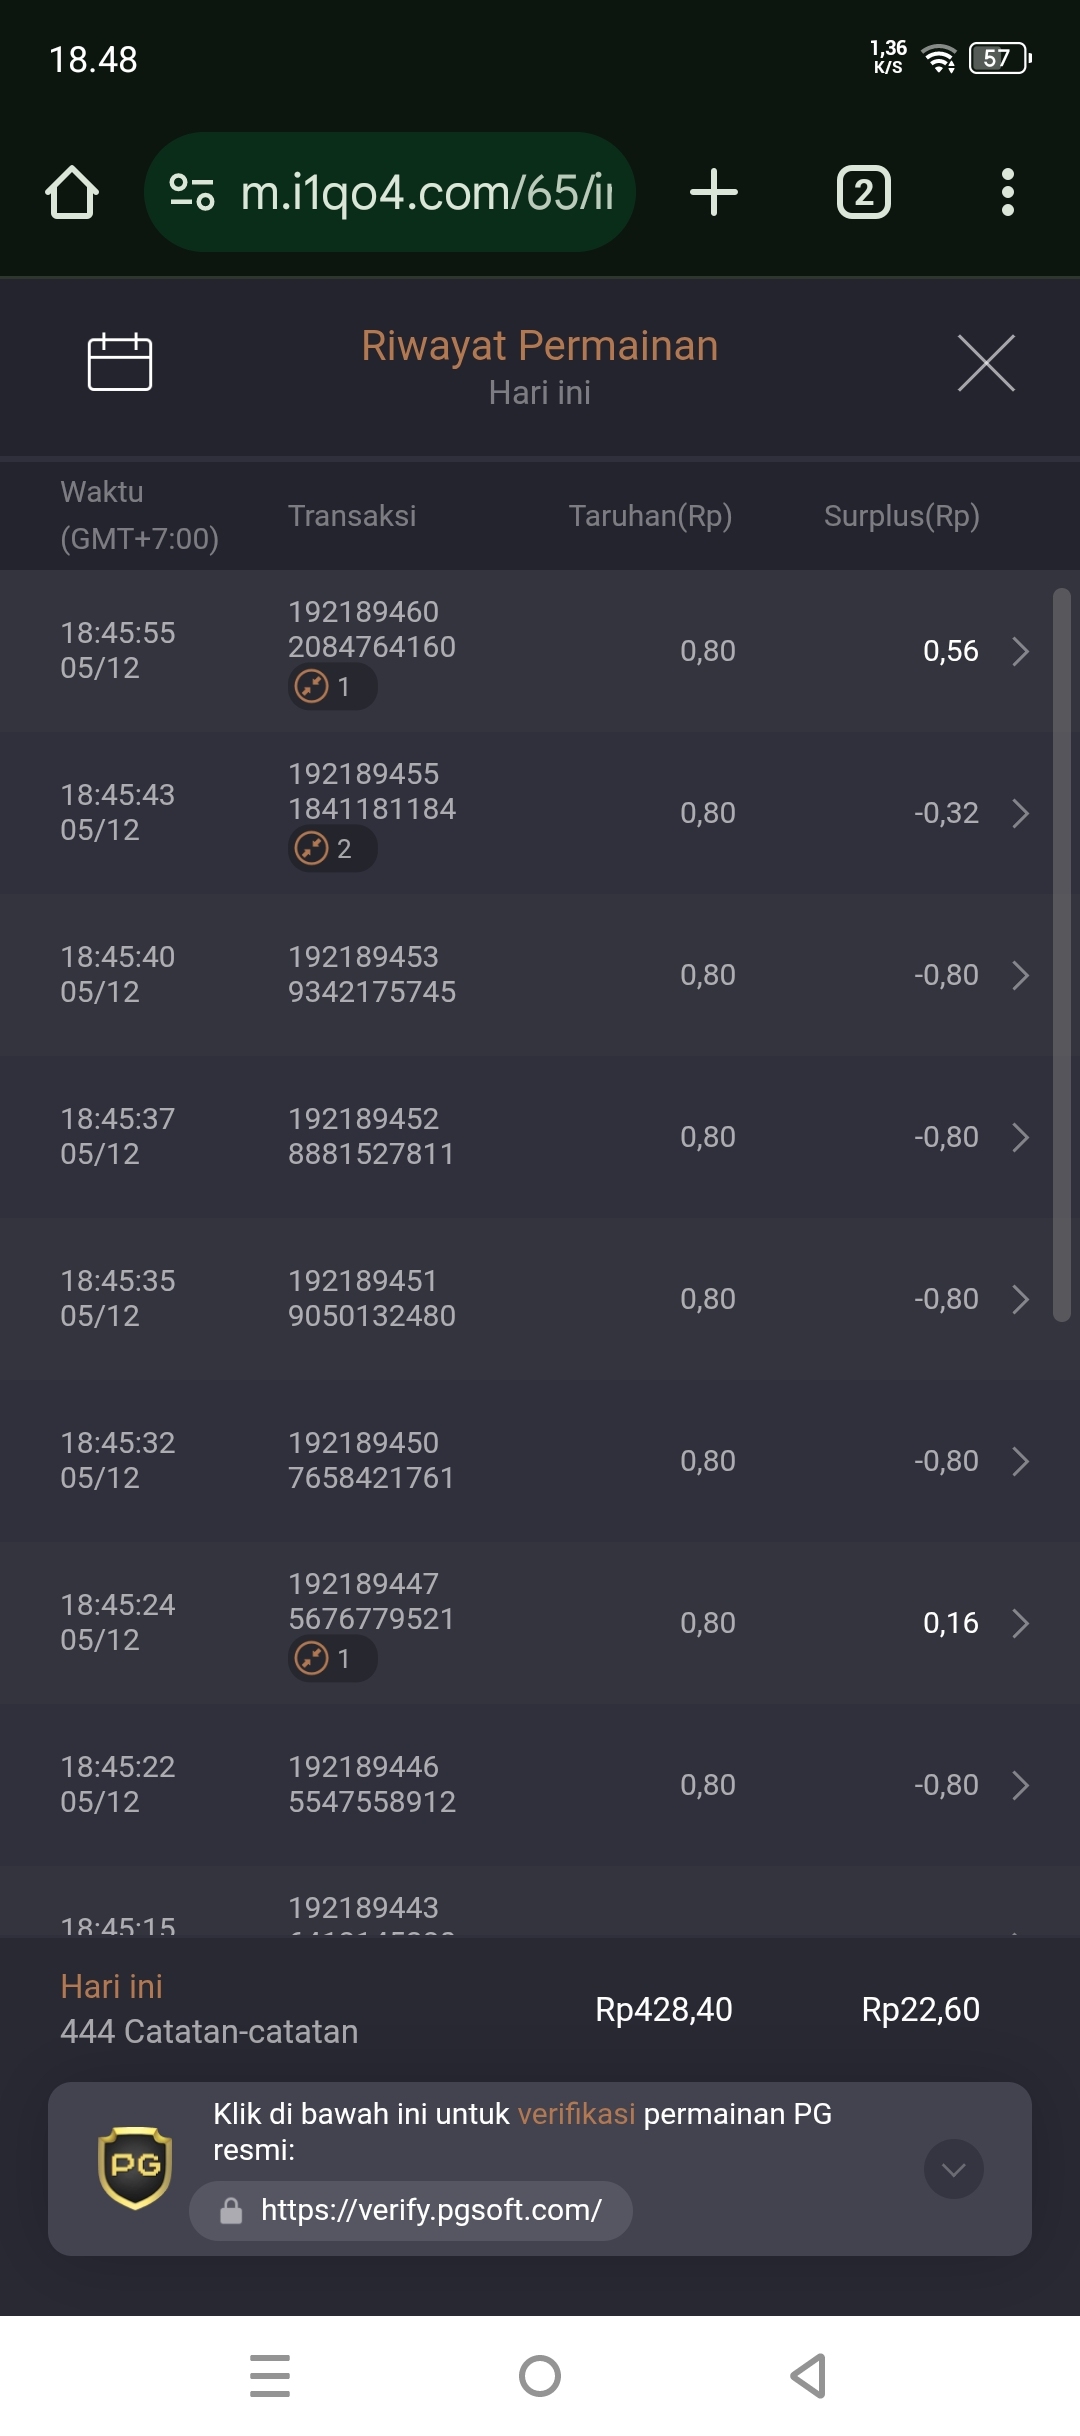Screen dimensions: 1080x2436
Task: Collapse the PG verification banner with chevron
Action: tap(953, 2169)
